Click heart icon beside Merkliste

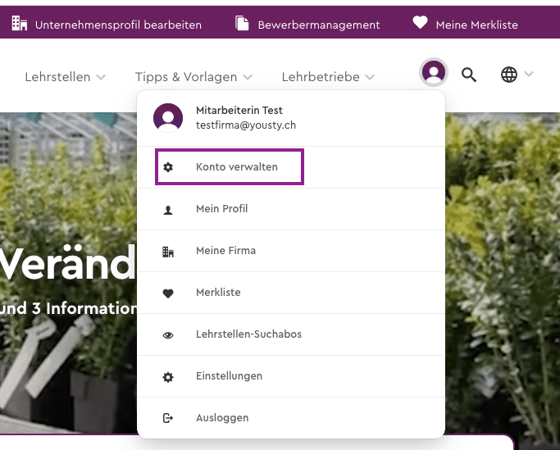coord(168,294)
